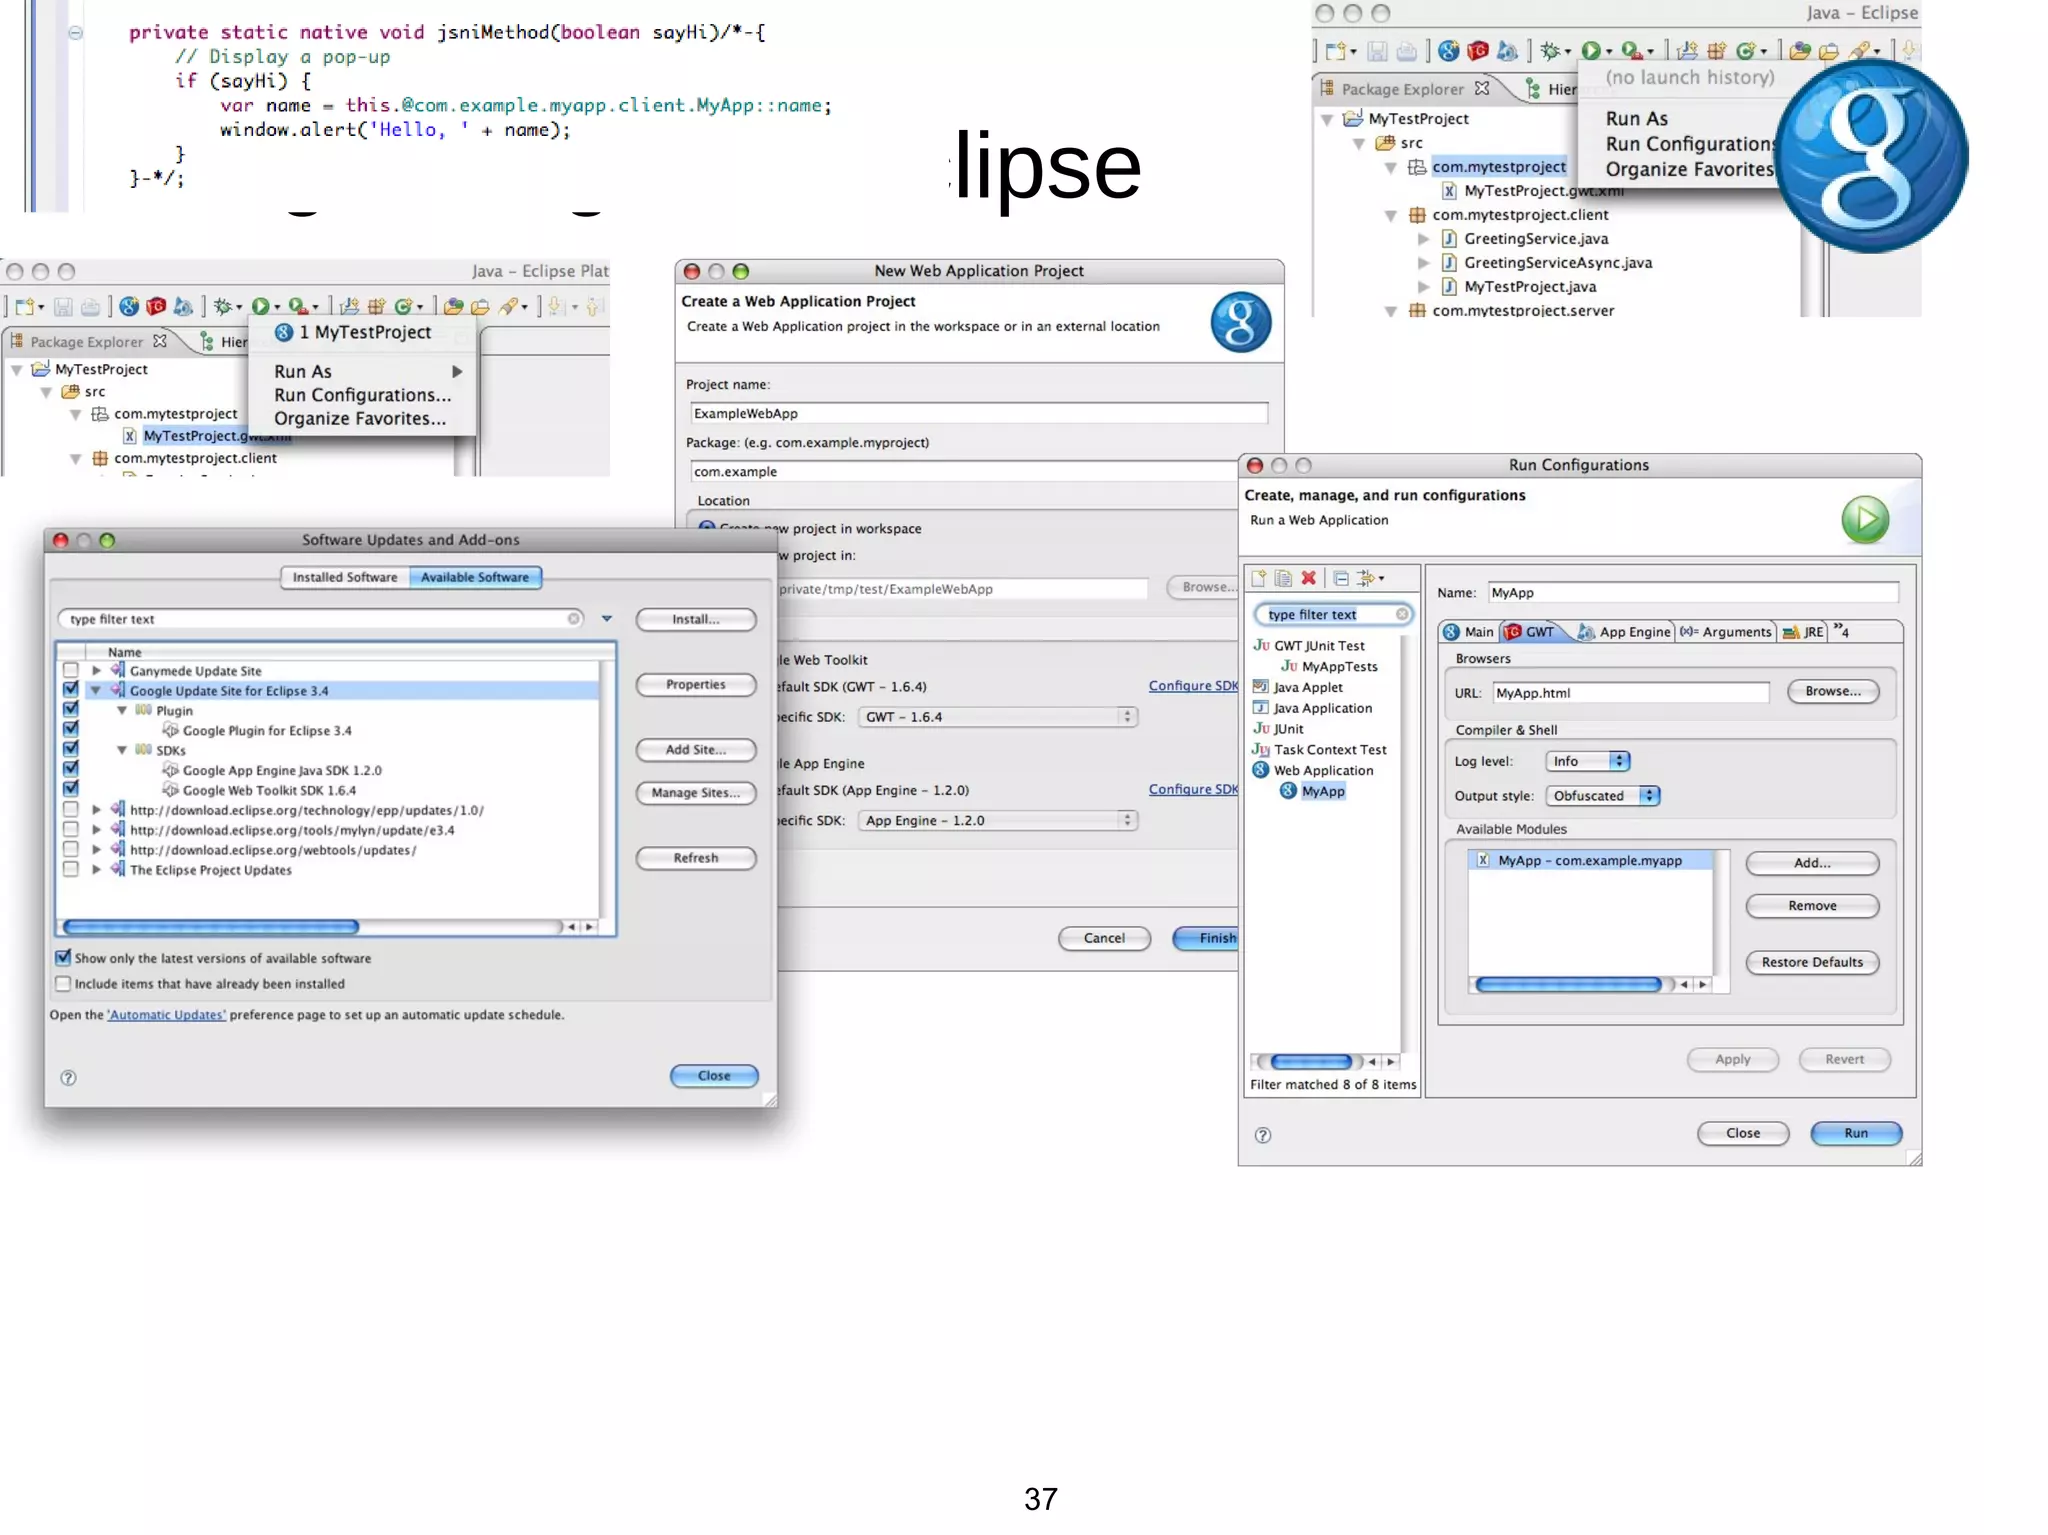
Task: Click the External Tools run icon in the 'no launch history' window
Action: 1631,50
